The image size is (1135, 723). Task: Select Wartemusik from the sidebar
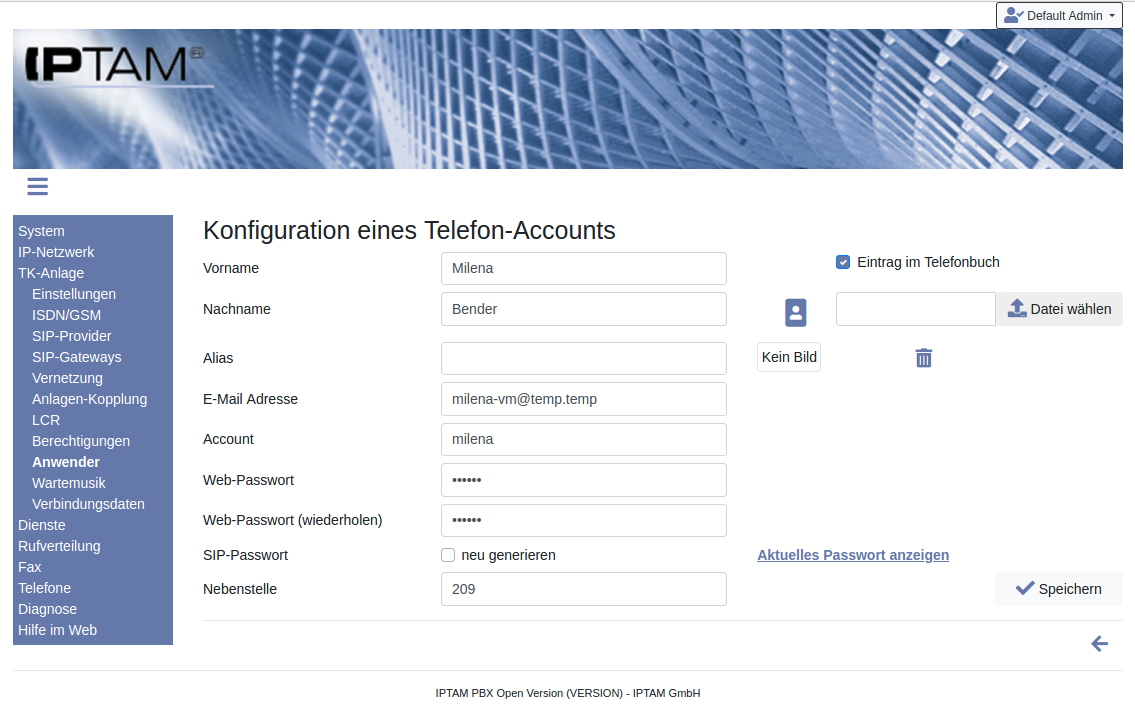(x=68, y=483)
